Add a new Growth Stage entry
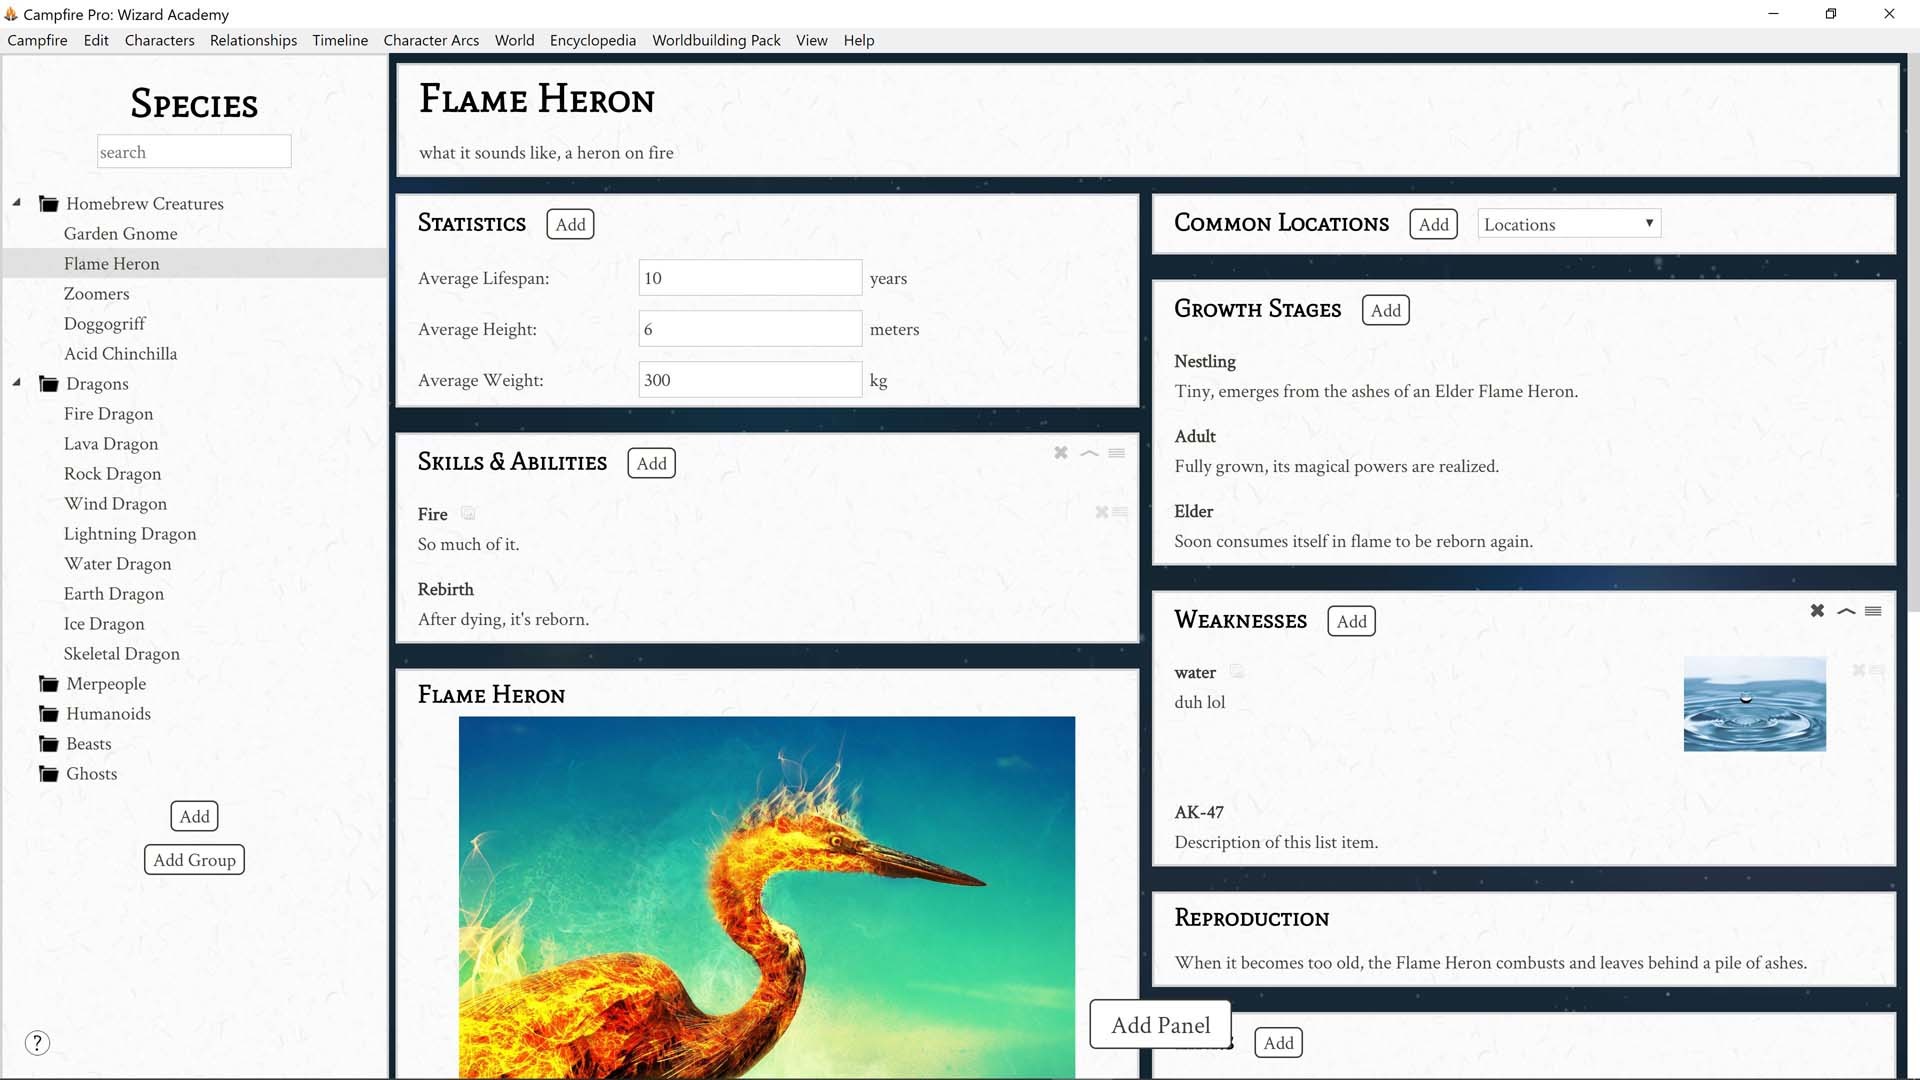 coord(1385,310)
